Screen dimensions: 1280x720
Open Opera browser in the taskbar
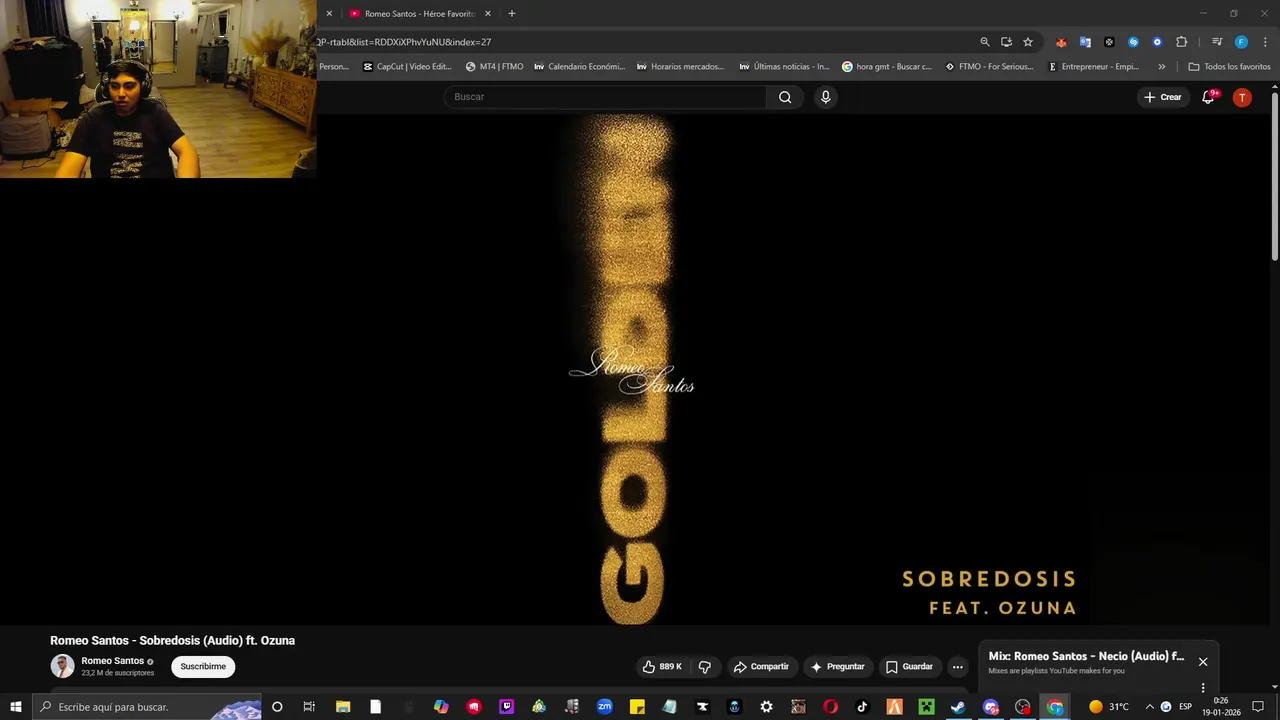[830, 707]
